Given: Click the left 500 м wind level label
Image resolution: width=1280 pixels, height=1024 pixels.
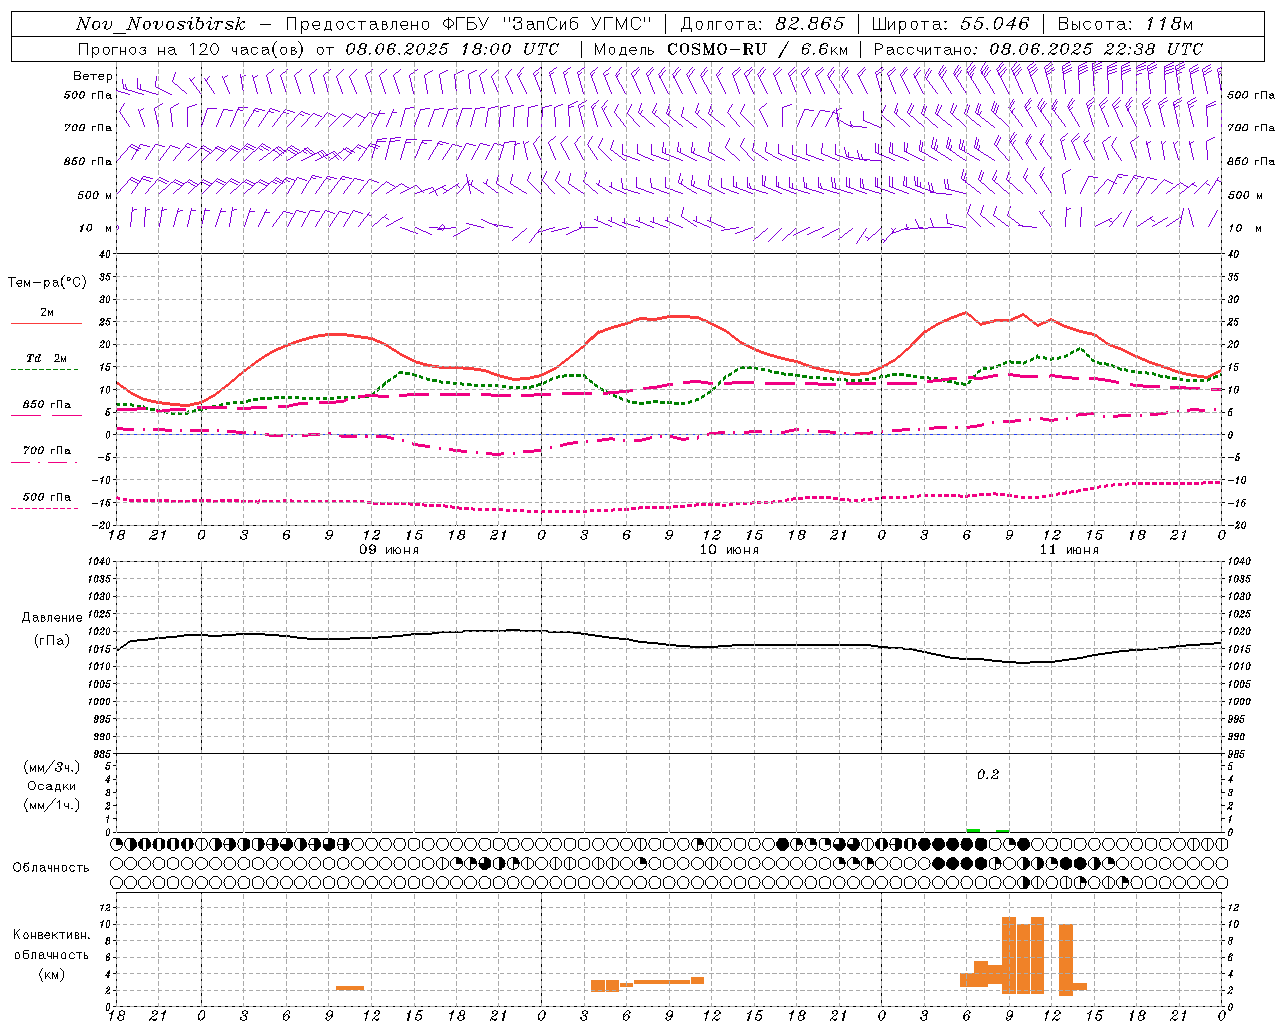Looking at the screenshot, I should pyautogui.click(x=95, y=195).
